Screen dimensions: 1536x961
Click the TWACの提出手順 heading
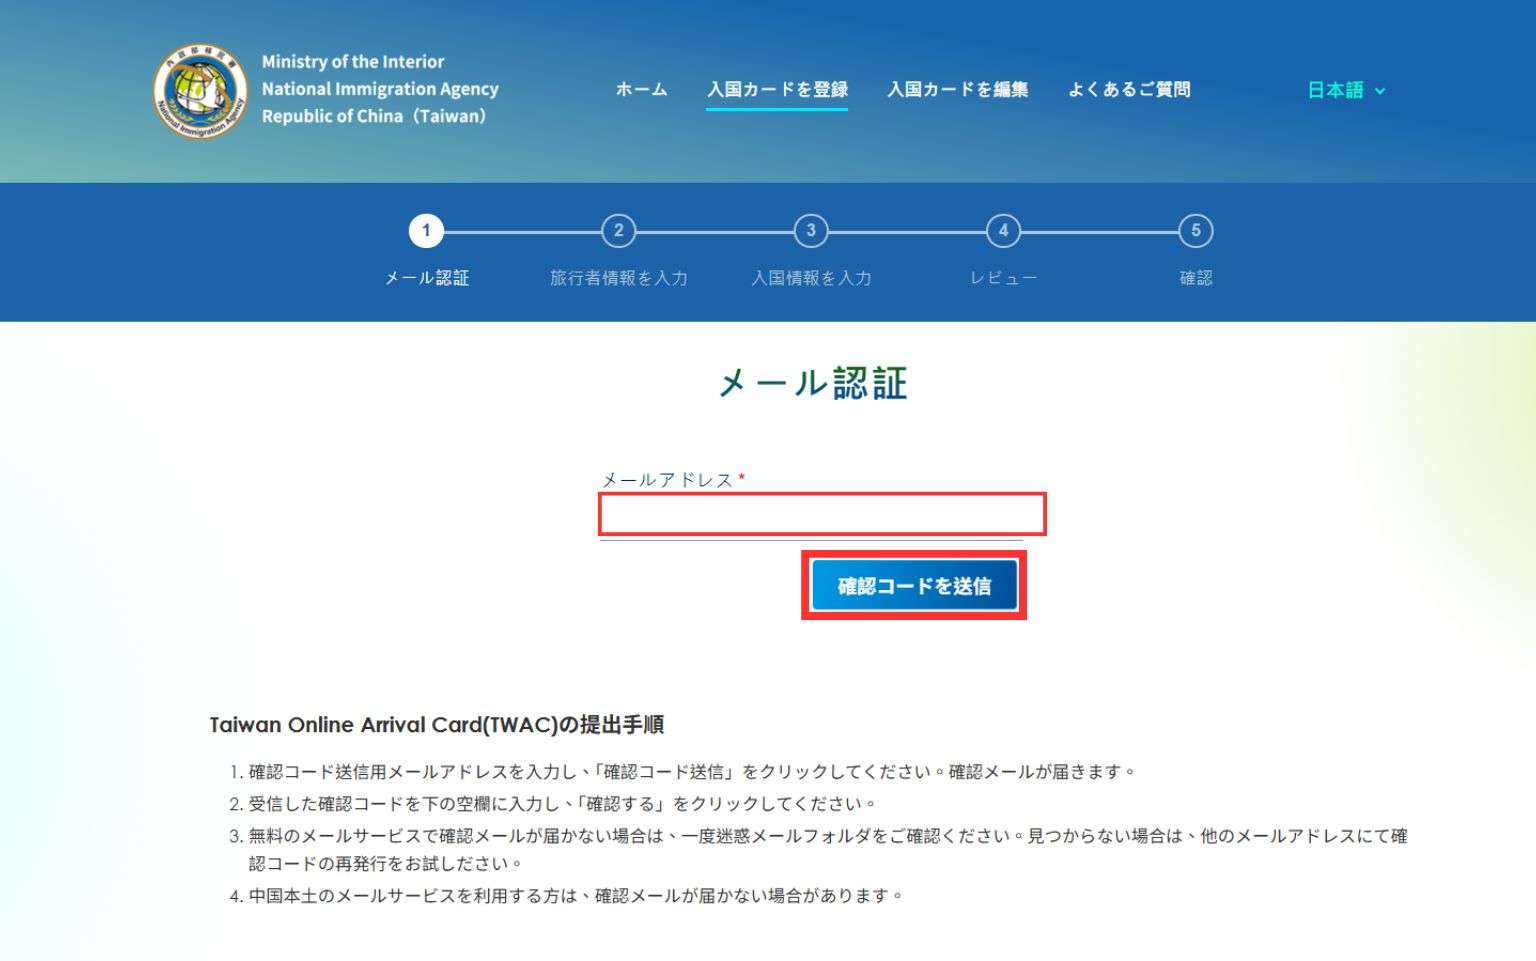437,725
